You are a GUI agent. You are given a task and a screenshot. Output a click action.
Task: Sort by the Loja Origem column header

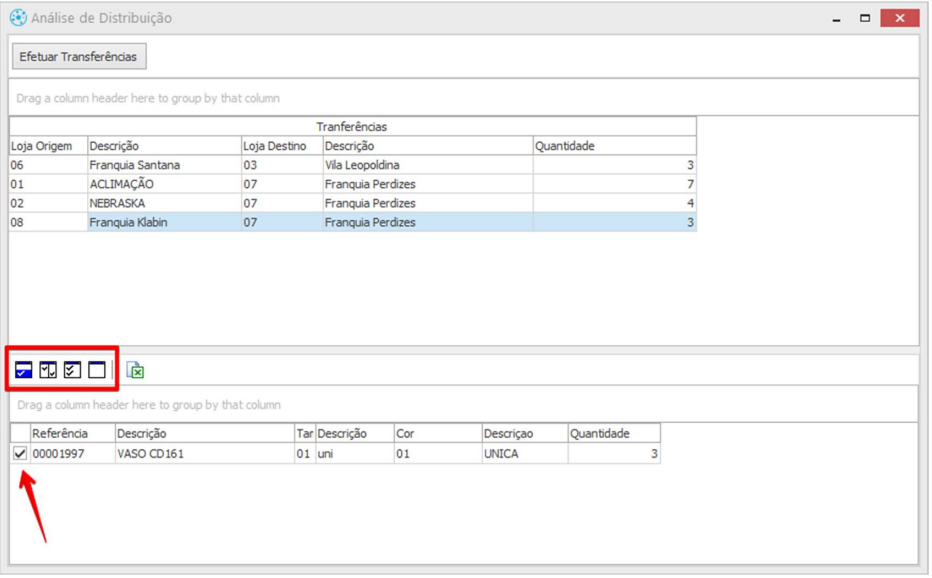tap(48, 146)
